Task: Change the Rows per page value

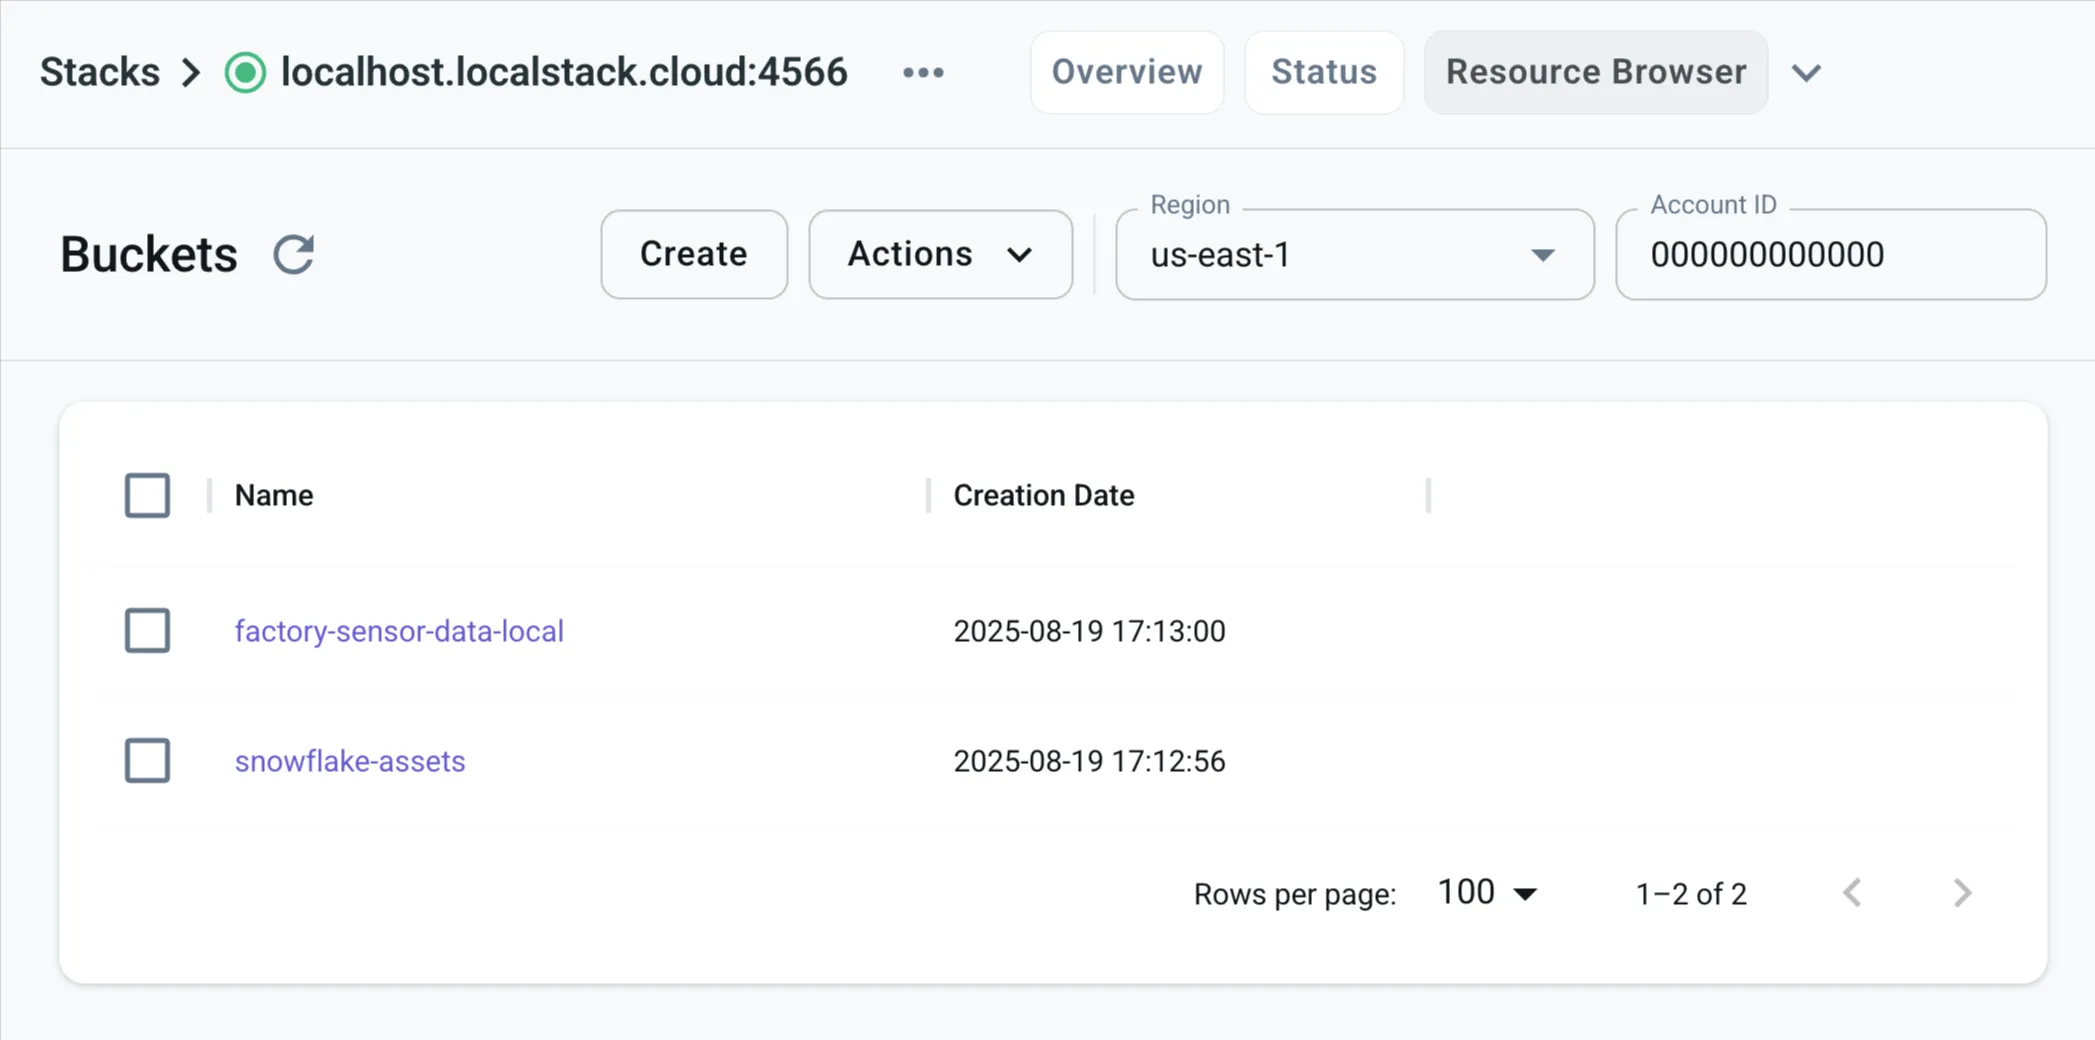Action: pos(1485,892)
